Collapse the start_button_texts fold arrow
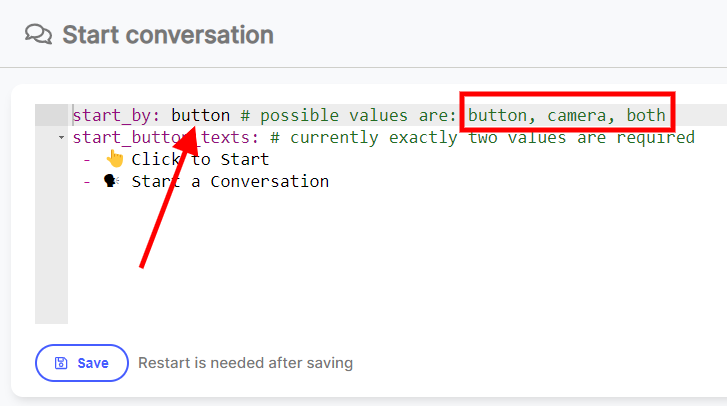727x406 pixels. click(61, 138)
